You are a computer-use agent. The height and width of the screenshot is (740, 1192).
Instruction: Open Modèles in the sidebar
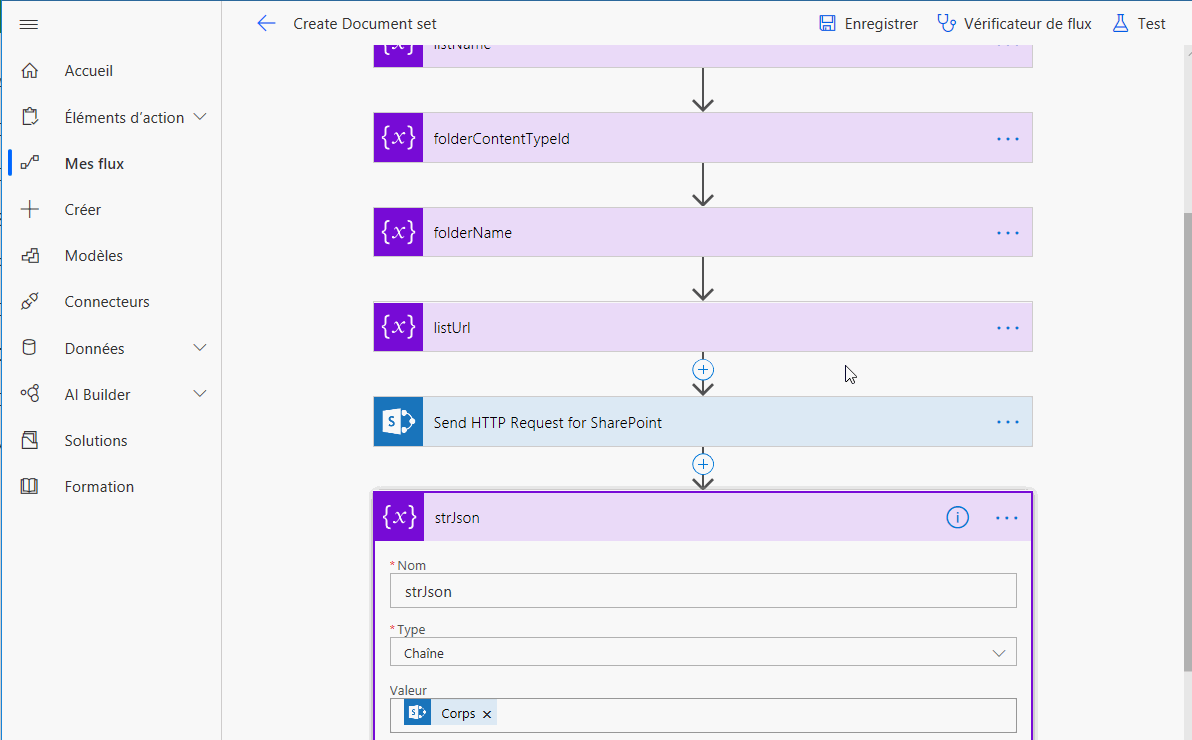click(x=94, y=256)
